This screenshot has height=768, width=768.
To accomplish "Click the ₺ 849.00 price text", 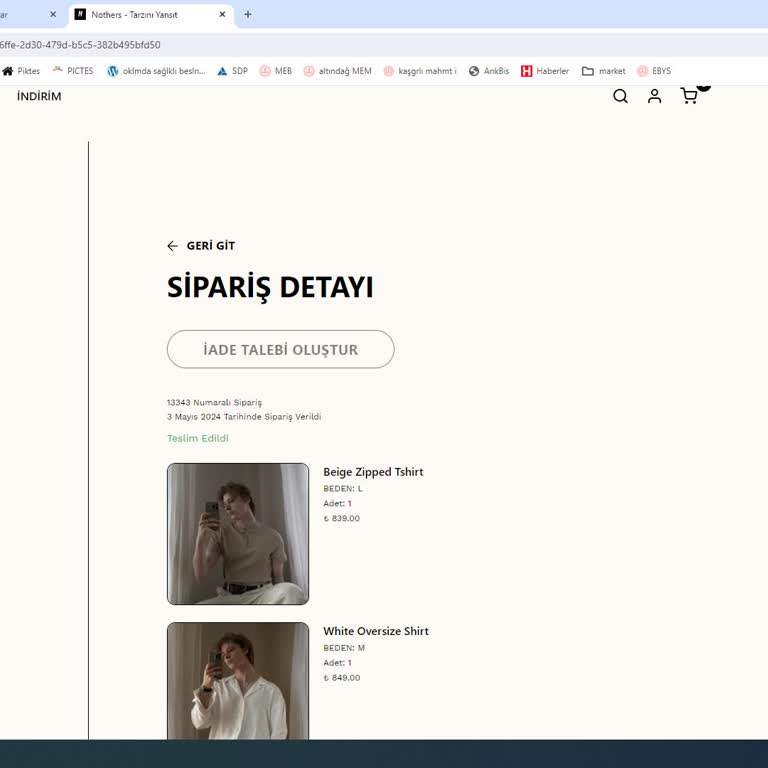I will coord(342,678).
